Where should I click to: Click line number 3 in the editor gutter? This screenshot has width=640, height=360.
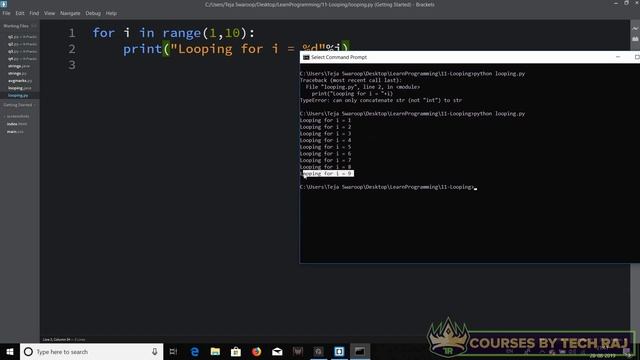click(x=72, y=65)
